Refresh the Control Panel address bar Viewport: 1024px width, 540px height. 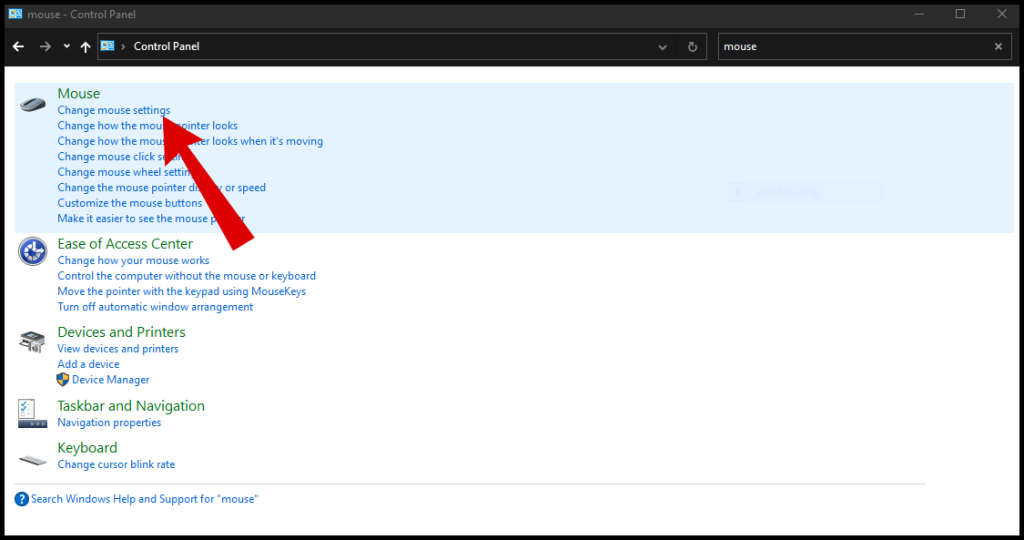point(692,47)
